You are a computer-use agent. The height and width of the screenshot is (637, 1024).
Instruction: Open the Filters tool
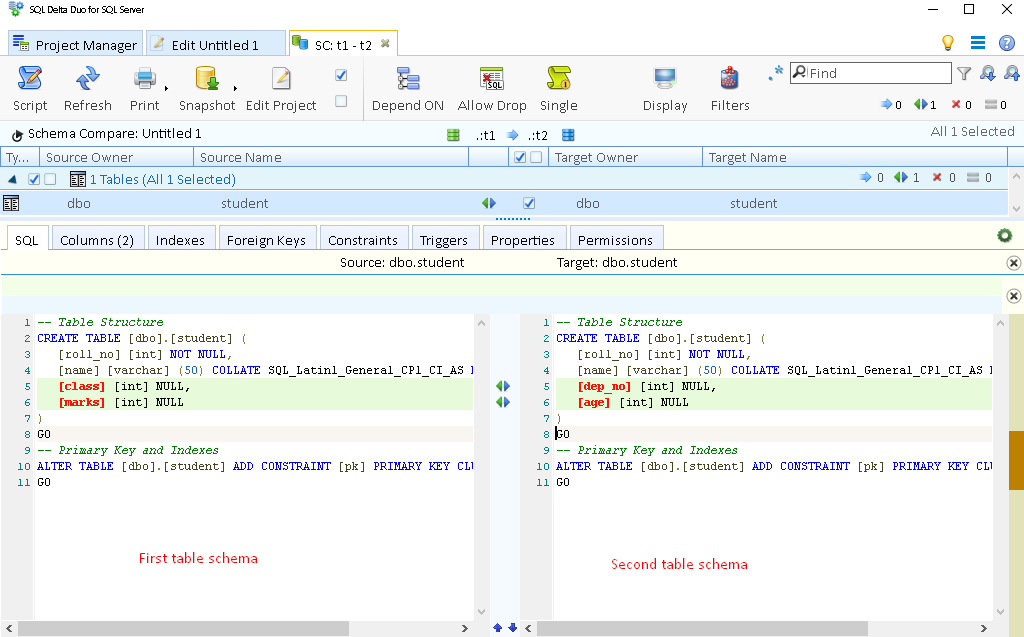729,86
